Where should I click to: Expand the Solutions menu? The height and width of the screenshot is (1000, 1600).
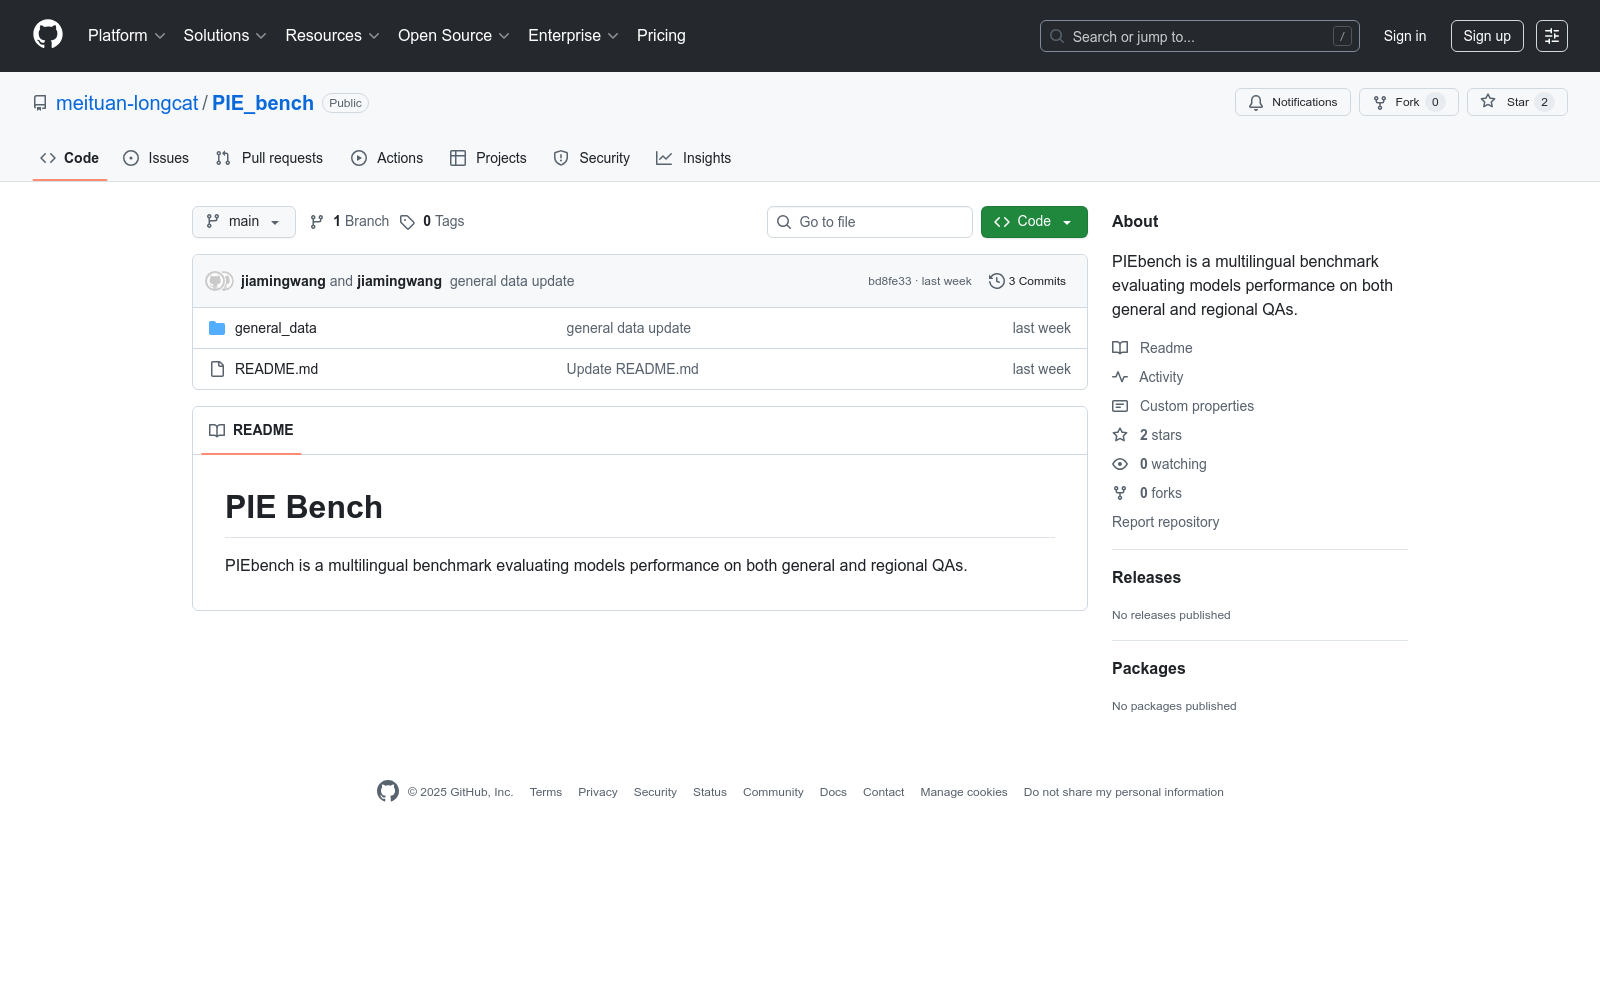tap(225, 36)
